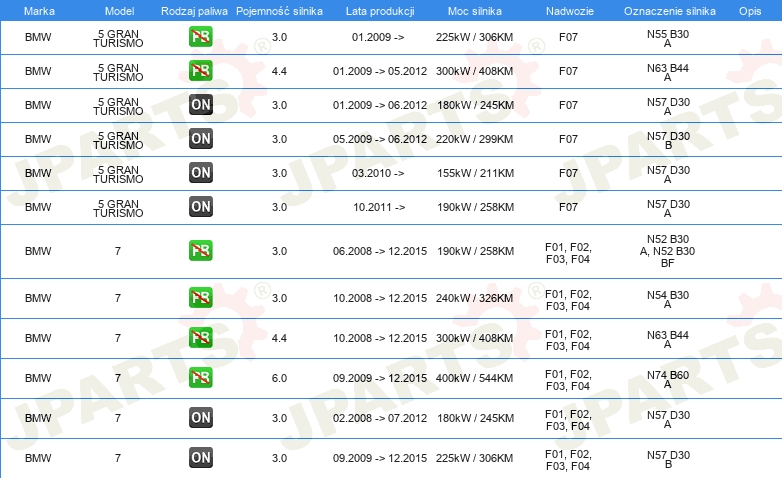The width and height of the screenshot is (782, 478).
Task: Select the 01.2009 -> 06.2012 production years cell
Action: click(380, 105)
